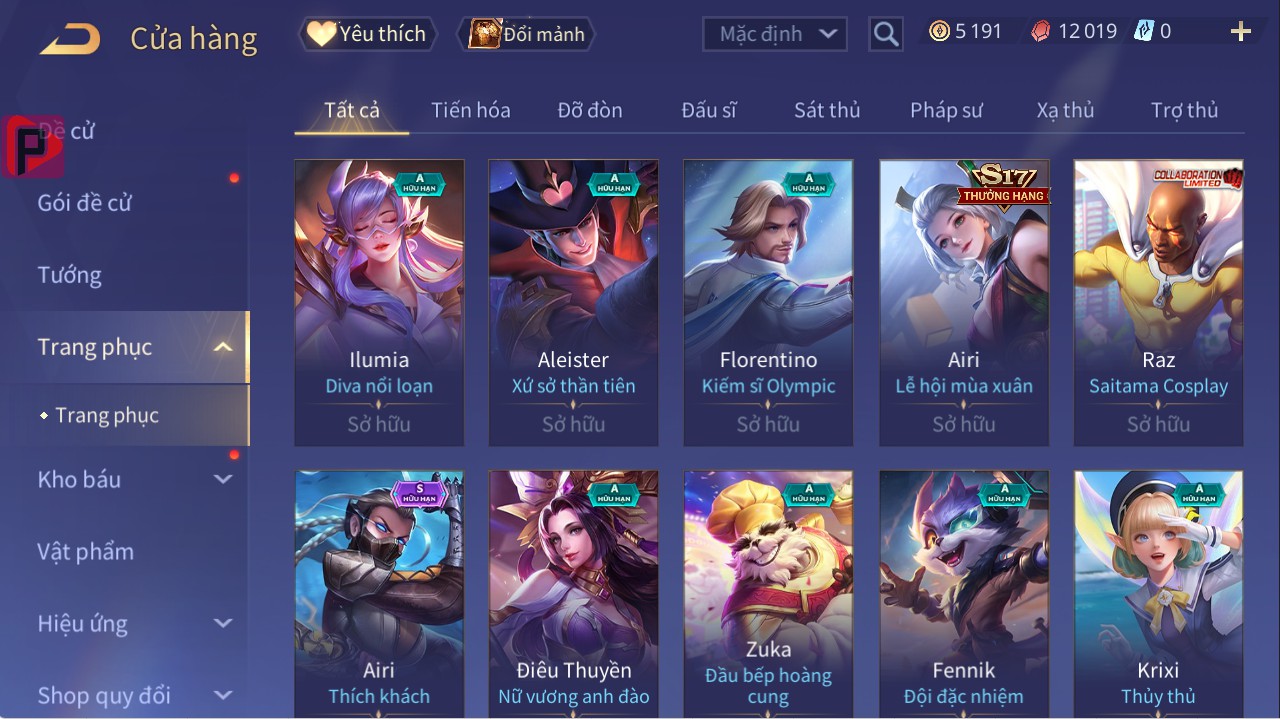Select Ilumia Diva nổi loạn skin card
This screenshot has width=1280, height=719.
[379, 303]
